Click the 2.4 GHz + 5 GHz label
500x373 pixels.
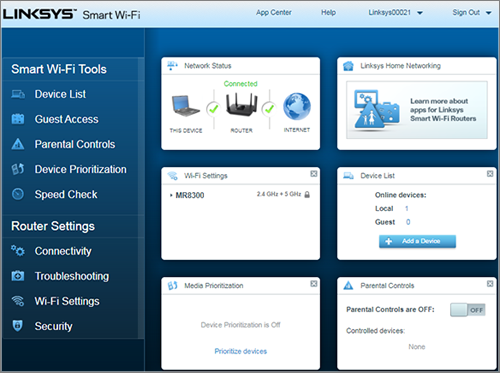tap(279, 194)
